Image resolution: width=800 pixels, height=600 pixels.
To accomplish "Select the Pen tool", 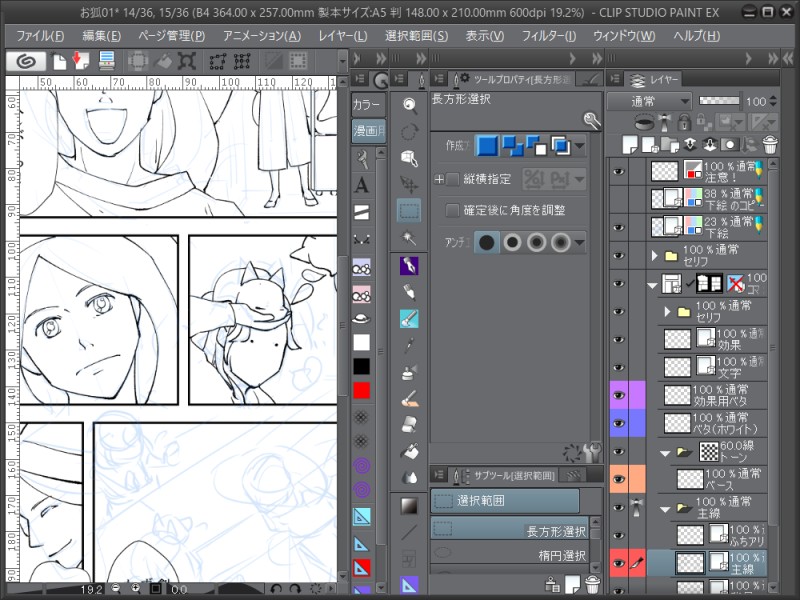I will tap(409, 266).
